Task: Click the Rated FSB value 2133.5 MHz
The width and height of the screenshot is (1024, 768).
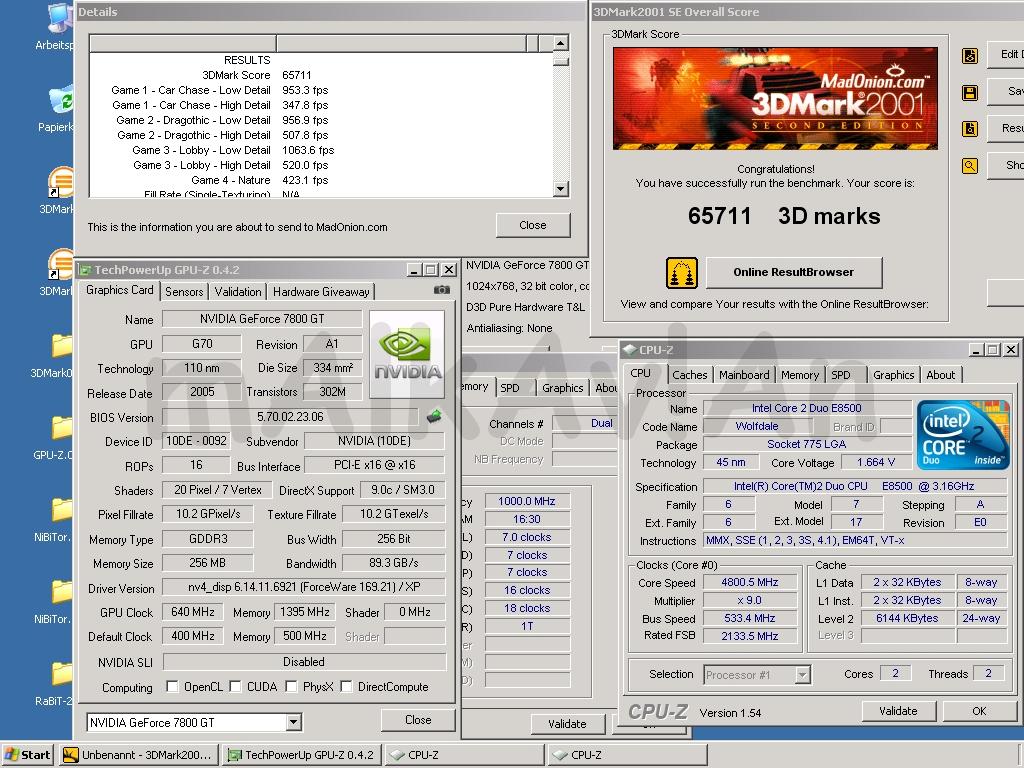Action: point(750,635)
